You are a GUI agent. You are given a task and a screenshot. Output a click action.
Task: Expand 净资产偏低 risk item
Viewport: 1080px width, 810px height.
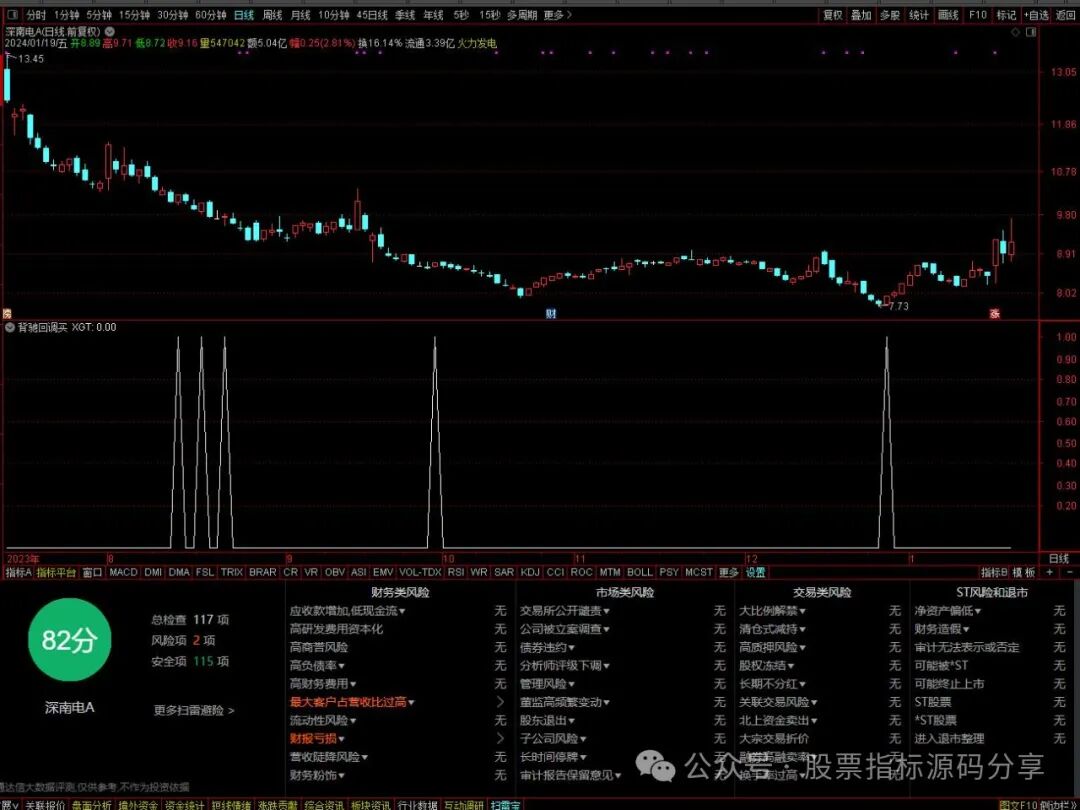pyautogui.click(x=948, y=611)
